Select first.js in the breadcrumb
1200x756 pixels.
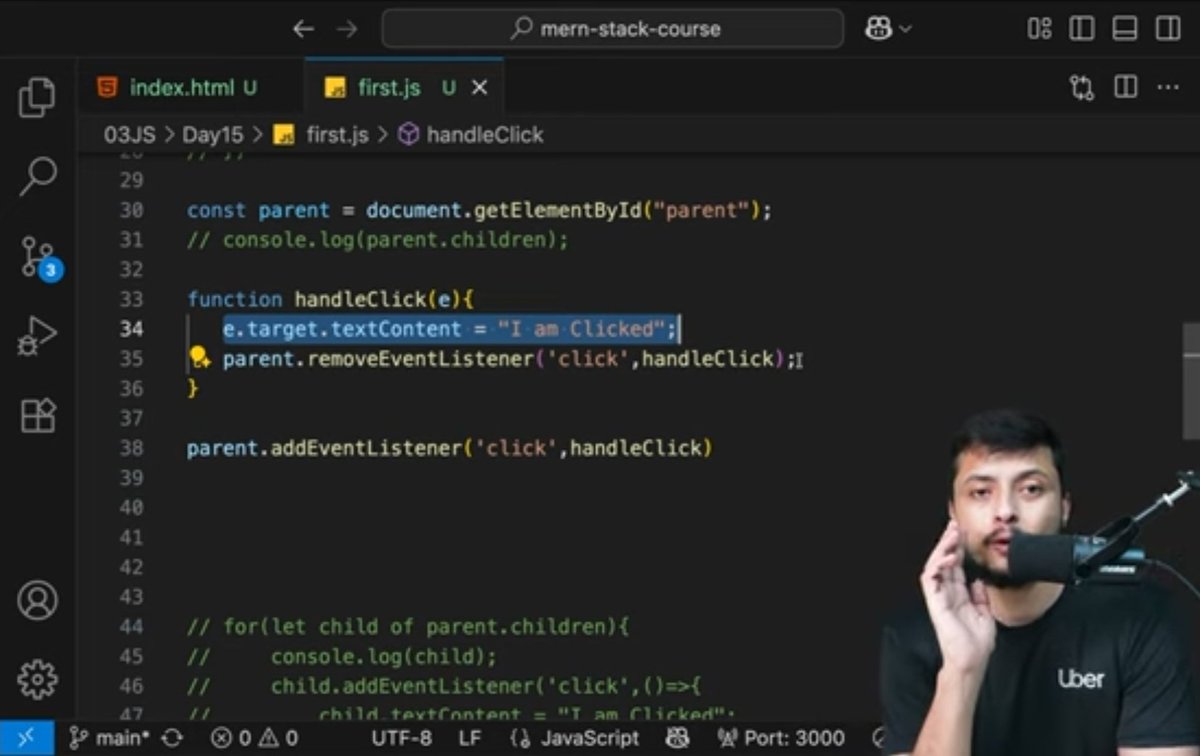click(x=321, y=135)
